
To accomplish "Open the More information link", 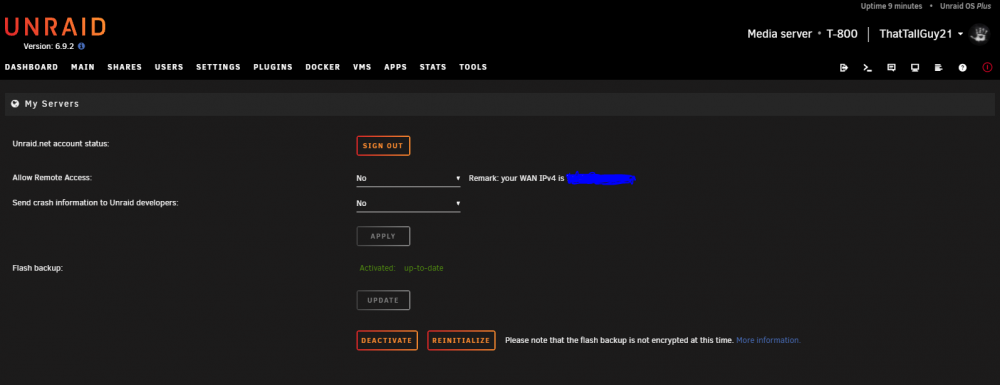I will pos(768,340).
